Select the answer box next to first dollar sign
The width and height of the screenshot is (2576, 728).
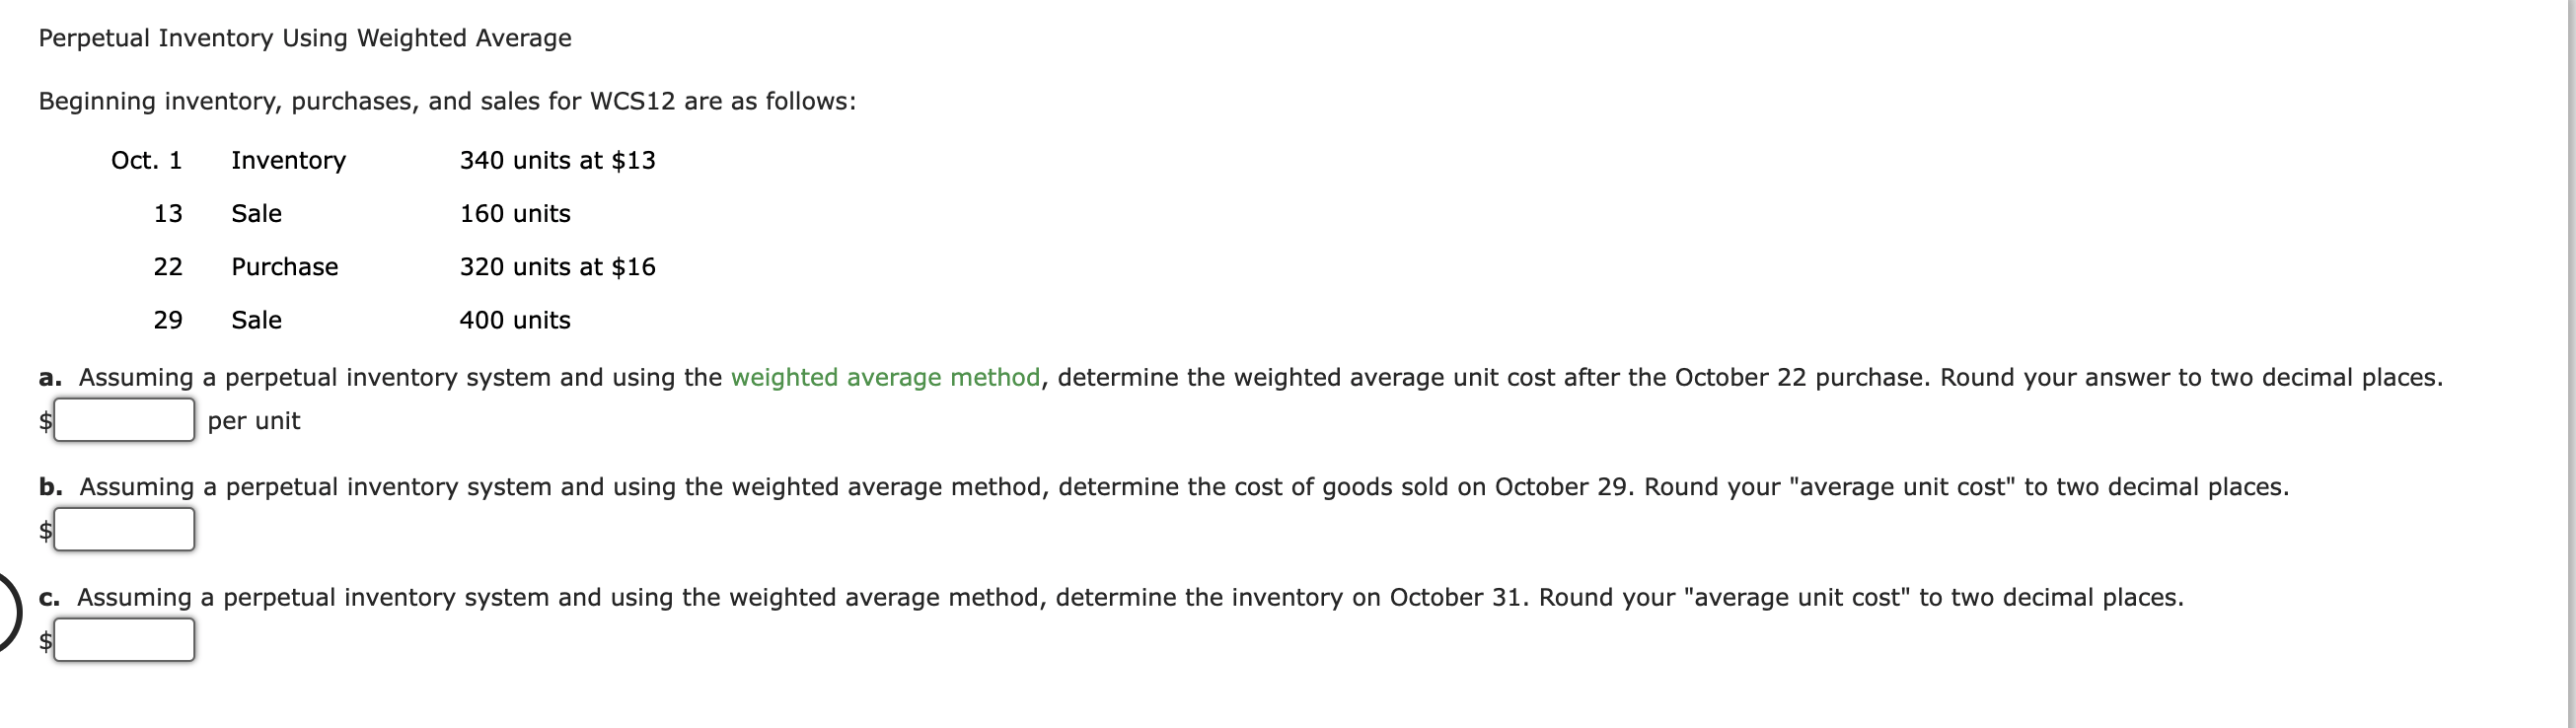(x=124, y=419)
